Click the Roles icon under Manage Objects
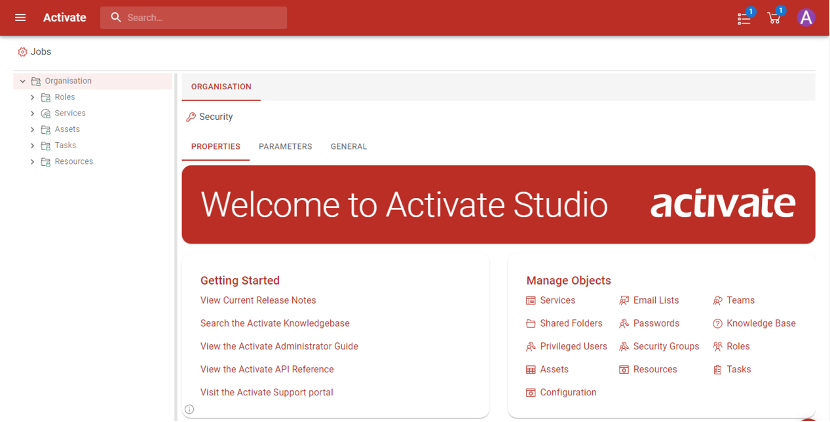 pos(718,347)
